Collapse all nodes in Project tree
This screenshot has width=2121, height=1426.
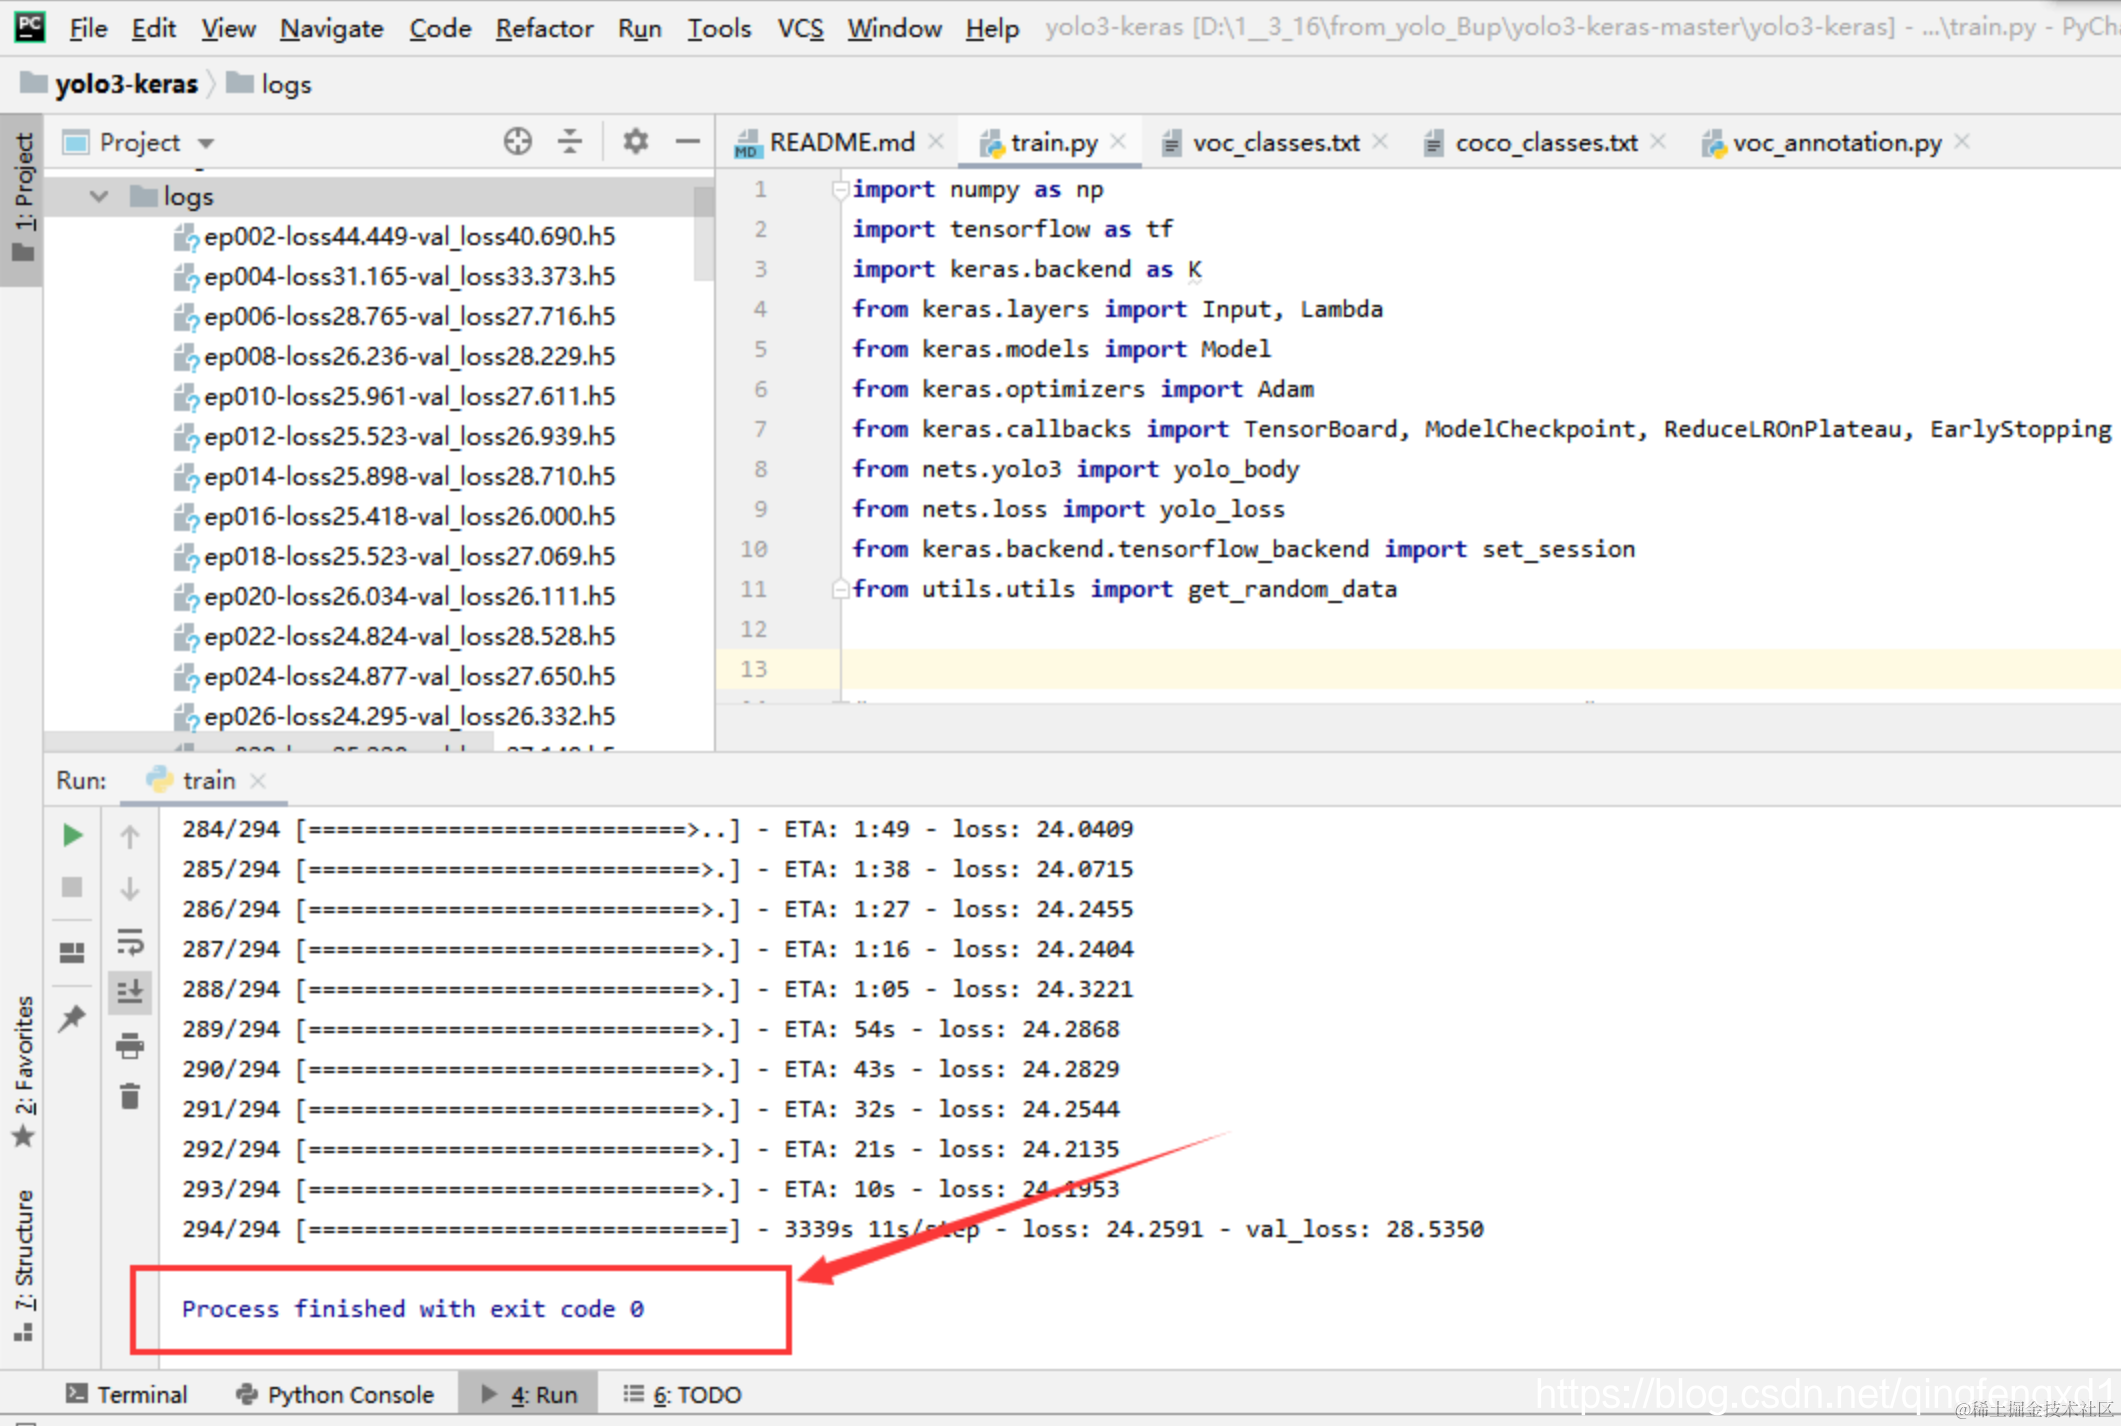pos(570,142)
